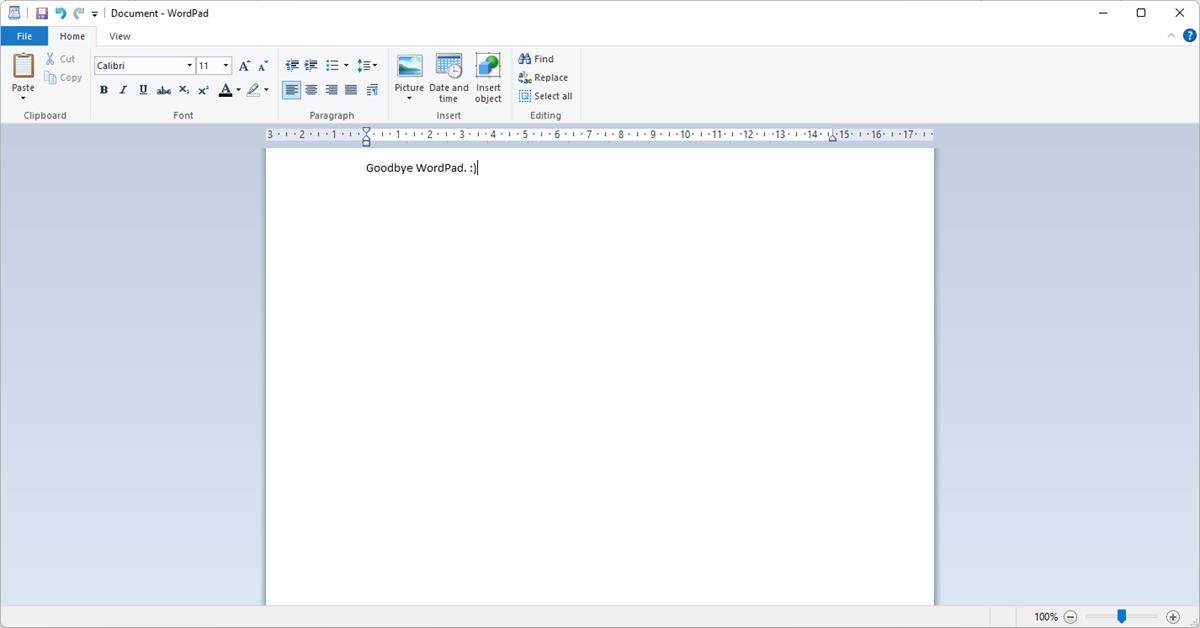This screenshot has height=628, width=1200.
Task: Toggle the bulleted list
Action: pyautogui.click(x=334, y=65)
